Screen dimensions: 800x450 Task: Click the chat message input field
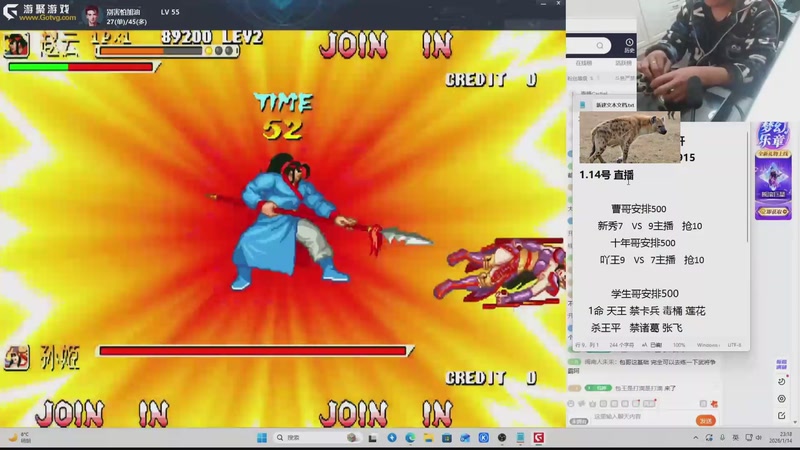640,417
